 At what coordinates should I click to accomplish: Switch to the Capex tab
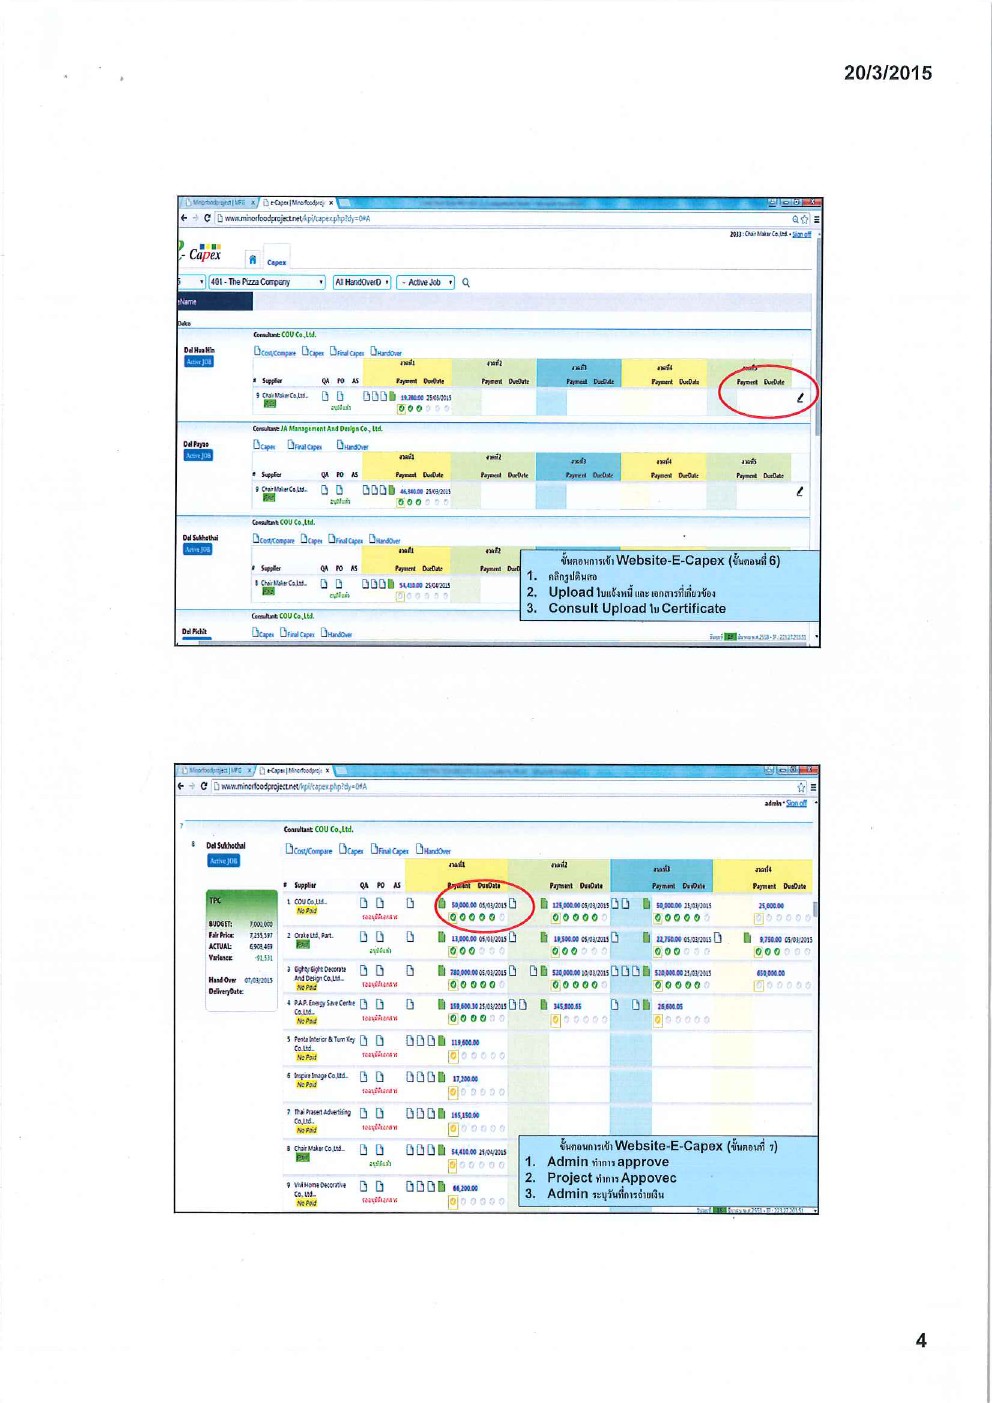click(276, 262)
